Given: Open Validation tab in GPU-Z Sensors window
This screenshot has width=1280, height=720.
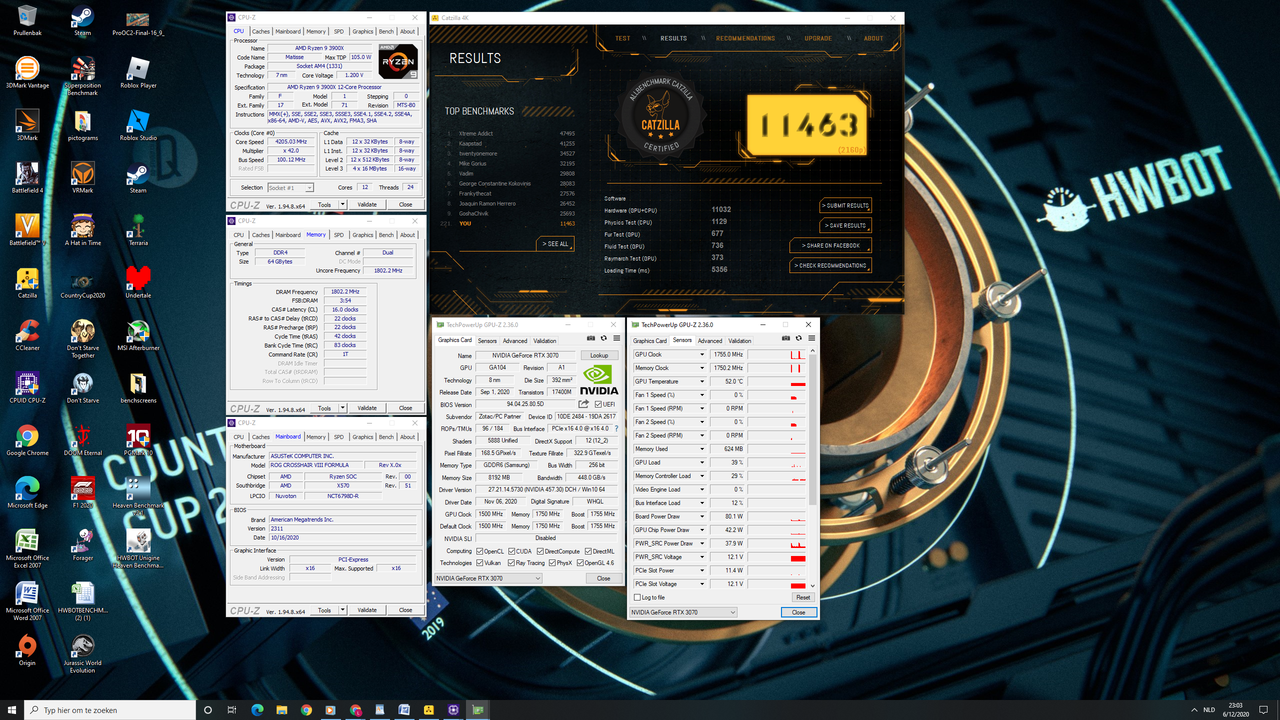Looking at the screenshot, I should 739,340.
